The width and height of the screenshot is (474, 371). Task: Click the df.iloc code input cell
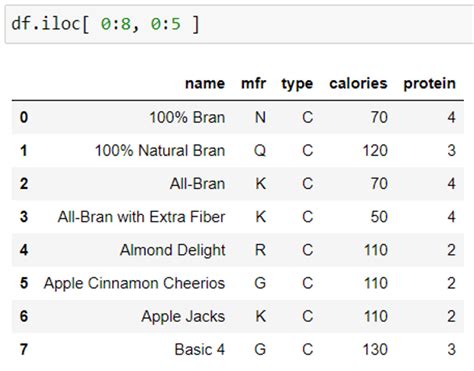(239, 24)
